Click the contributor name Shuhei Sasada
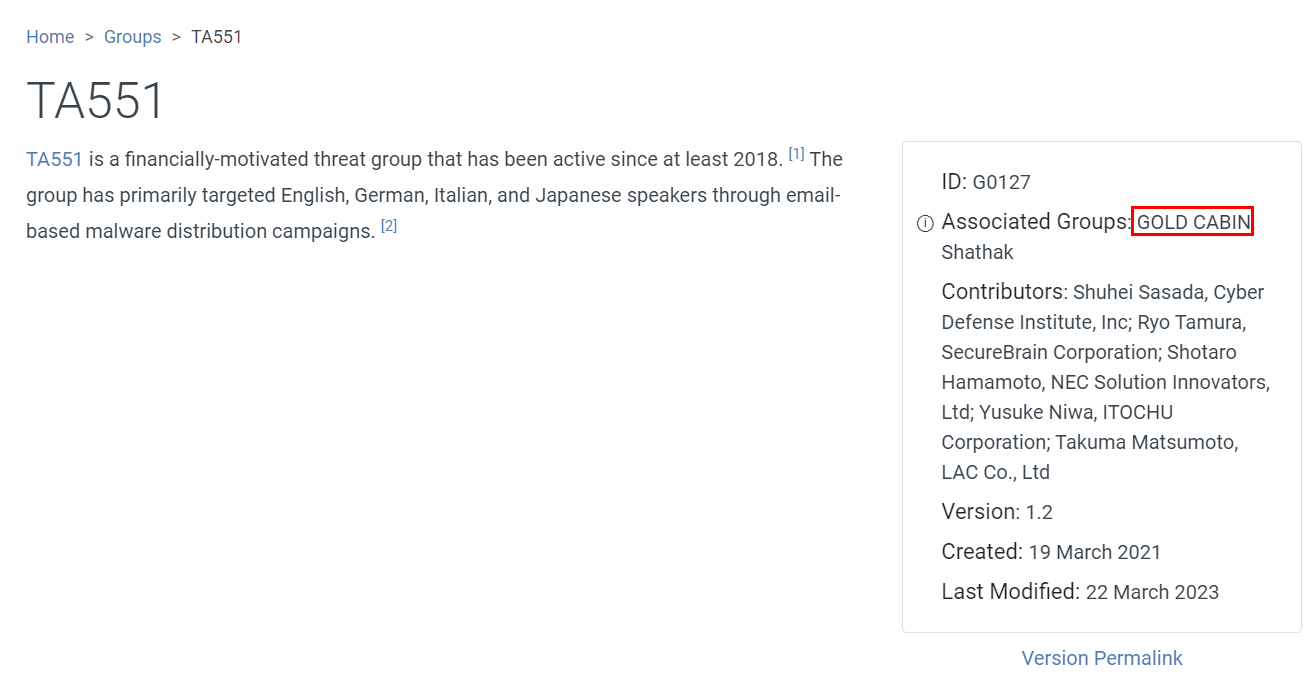This screenshot has height=674, width=1316. click(1137, 292)
